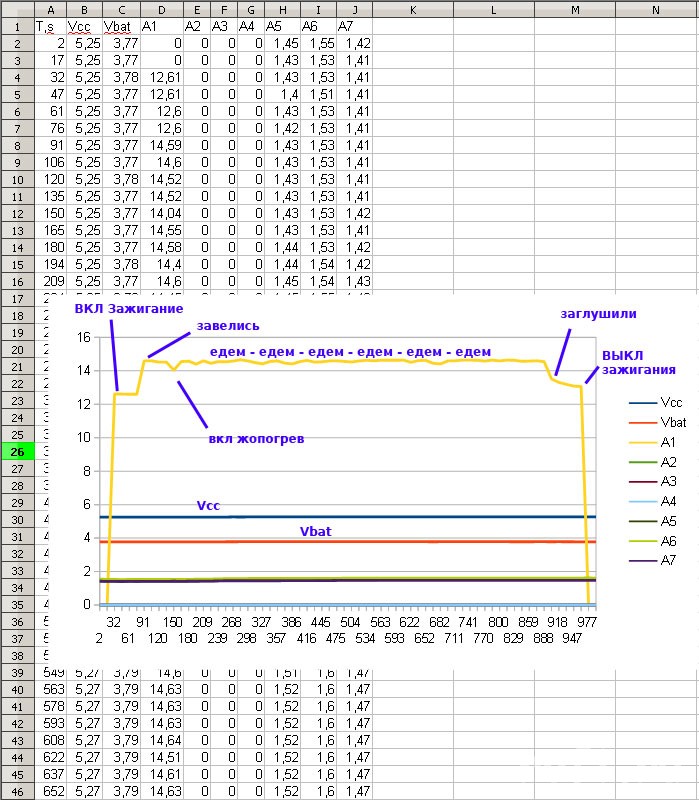The height and width of the screenshot is (800, 699).
Task: Click the 'едем - едем' text on chart
Action: [x=350, y=352]
